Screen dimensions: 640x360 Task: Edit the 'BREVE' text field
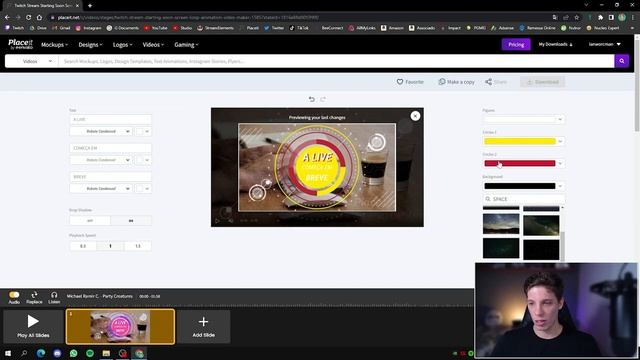coord(110,177)
